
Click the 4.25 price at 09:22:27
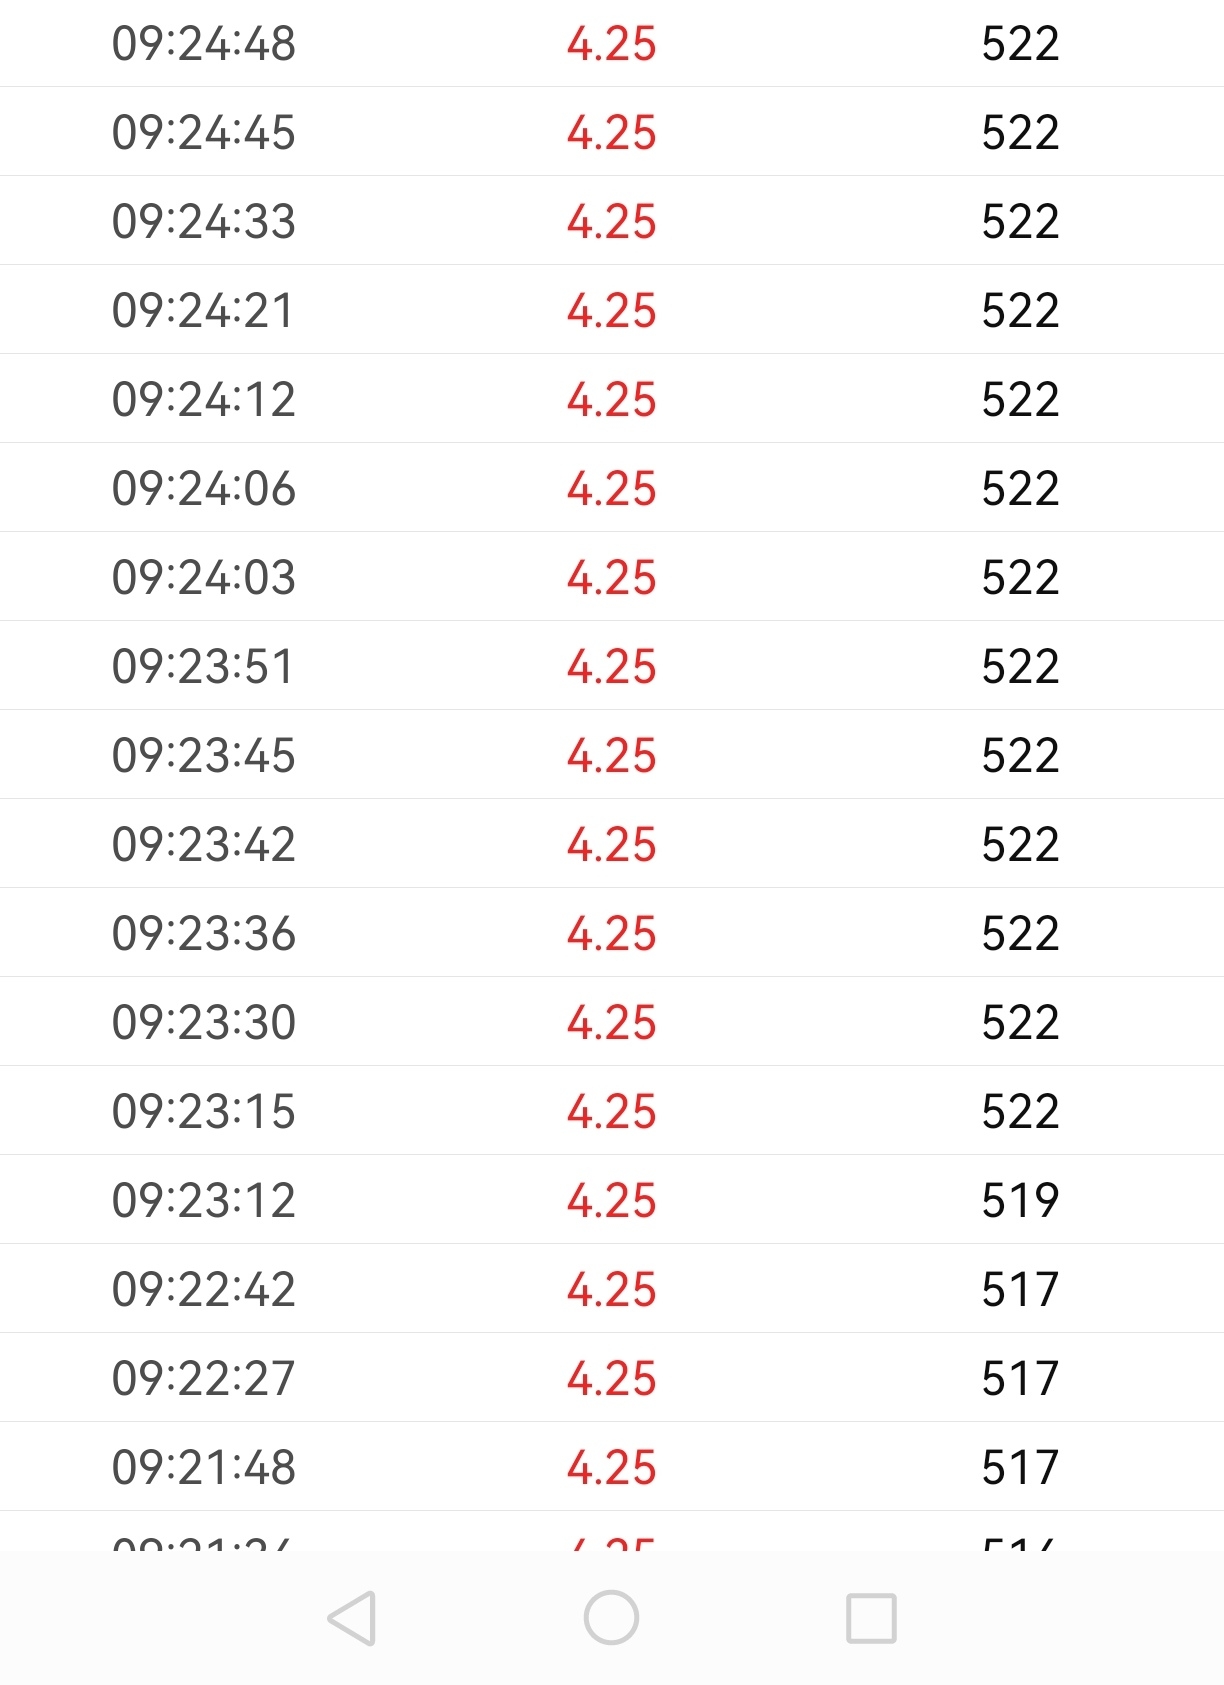pos(611,1378)
